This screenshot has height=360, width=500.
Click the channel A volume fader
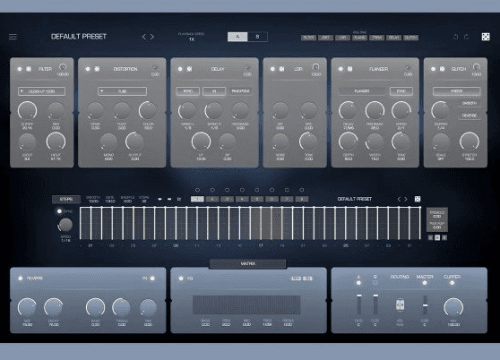359,304
